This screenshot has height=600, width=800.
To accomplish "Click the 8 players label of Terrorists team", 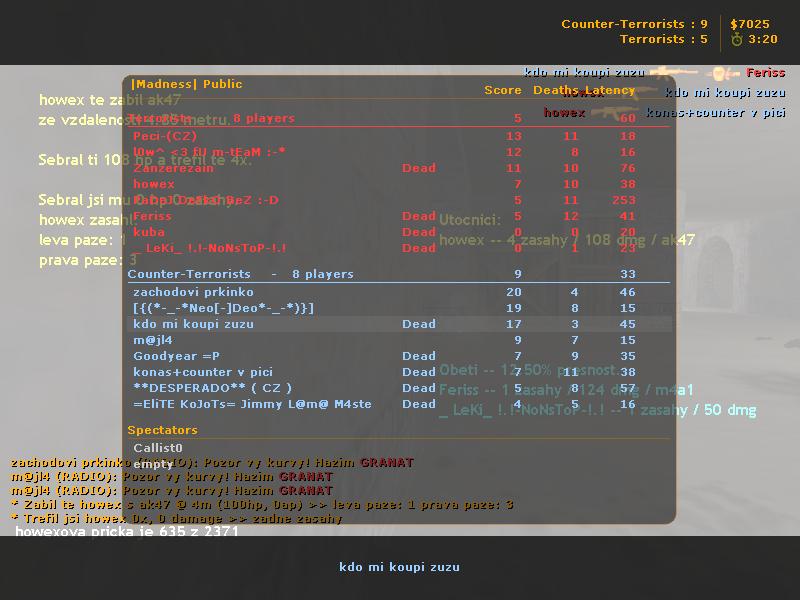I will [264, 118].
